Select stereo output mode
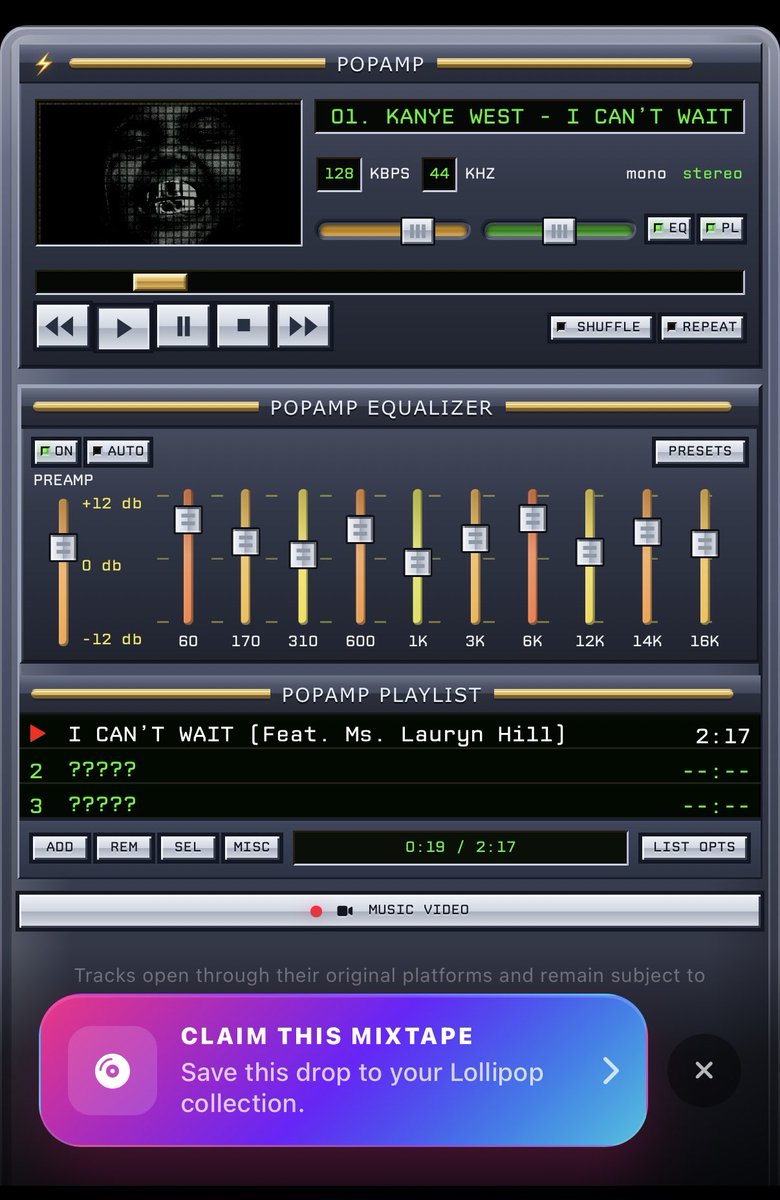The image size is (780, 1200). click(x=712, y=174)
